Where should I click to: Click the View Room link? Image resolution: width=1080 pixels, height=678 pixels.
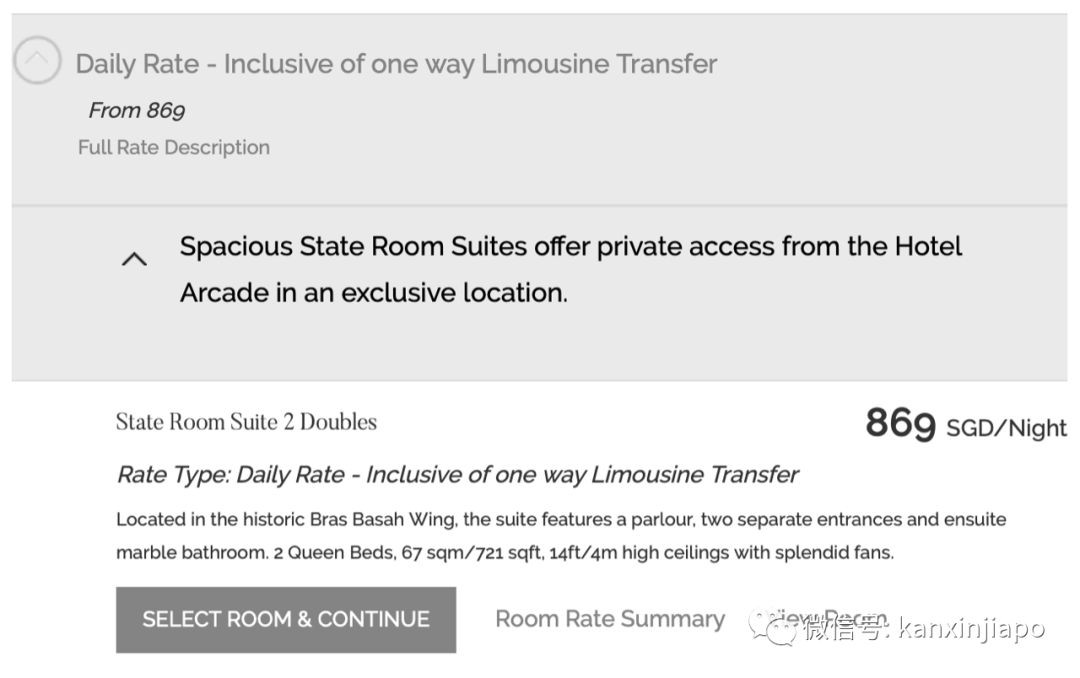pyautogui.click(x=818, y=618)
